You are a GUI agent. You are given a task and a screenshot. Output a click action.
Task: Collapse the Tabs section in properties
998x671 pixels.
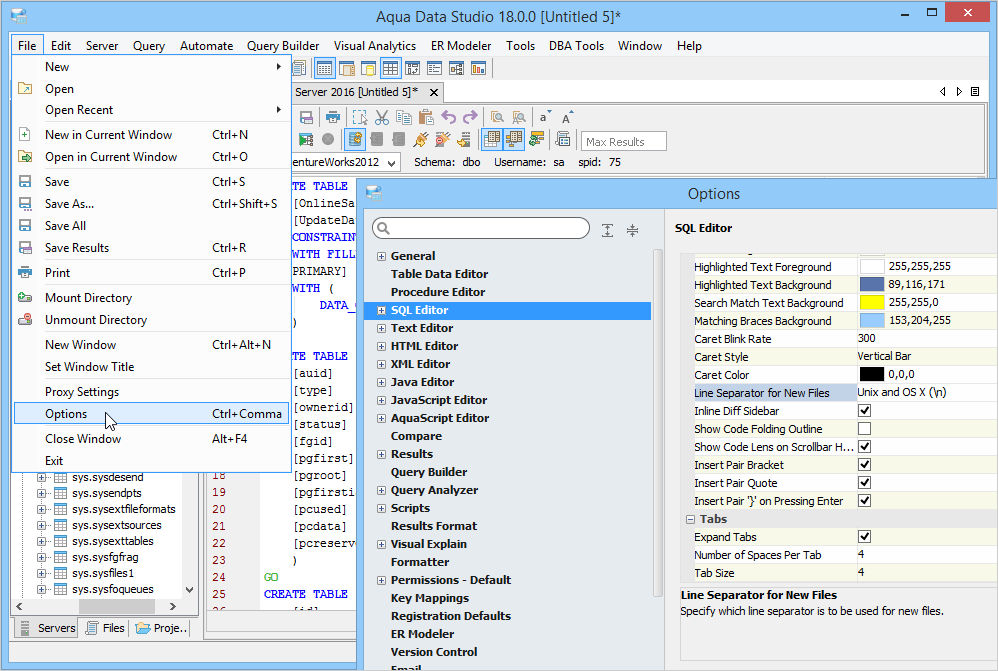(x=690, y=519)
